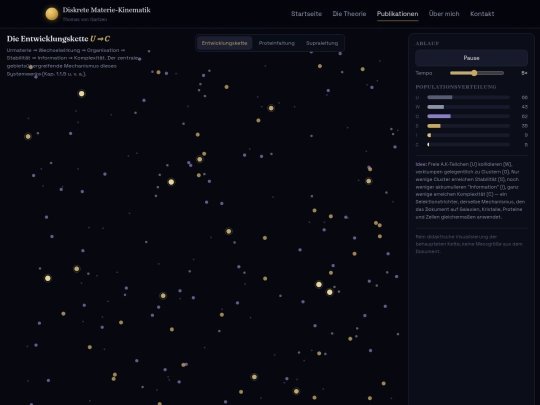Click the 'POPULATIONSVERTEILUNG' section label
The height and width of the screenshot is (405, 540).
456,87
